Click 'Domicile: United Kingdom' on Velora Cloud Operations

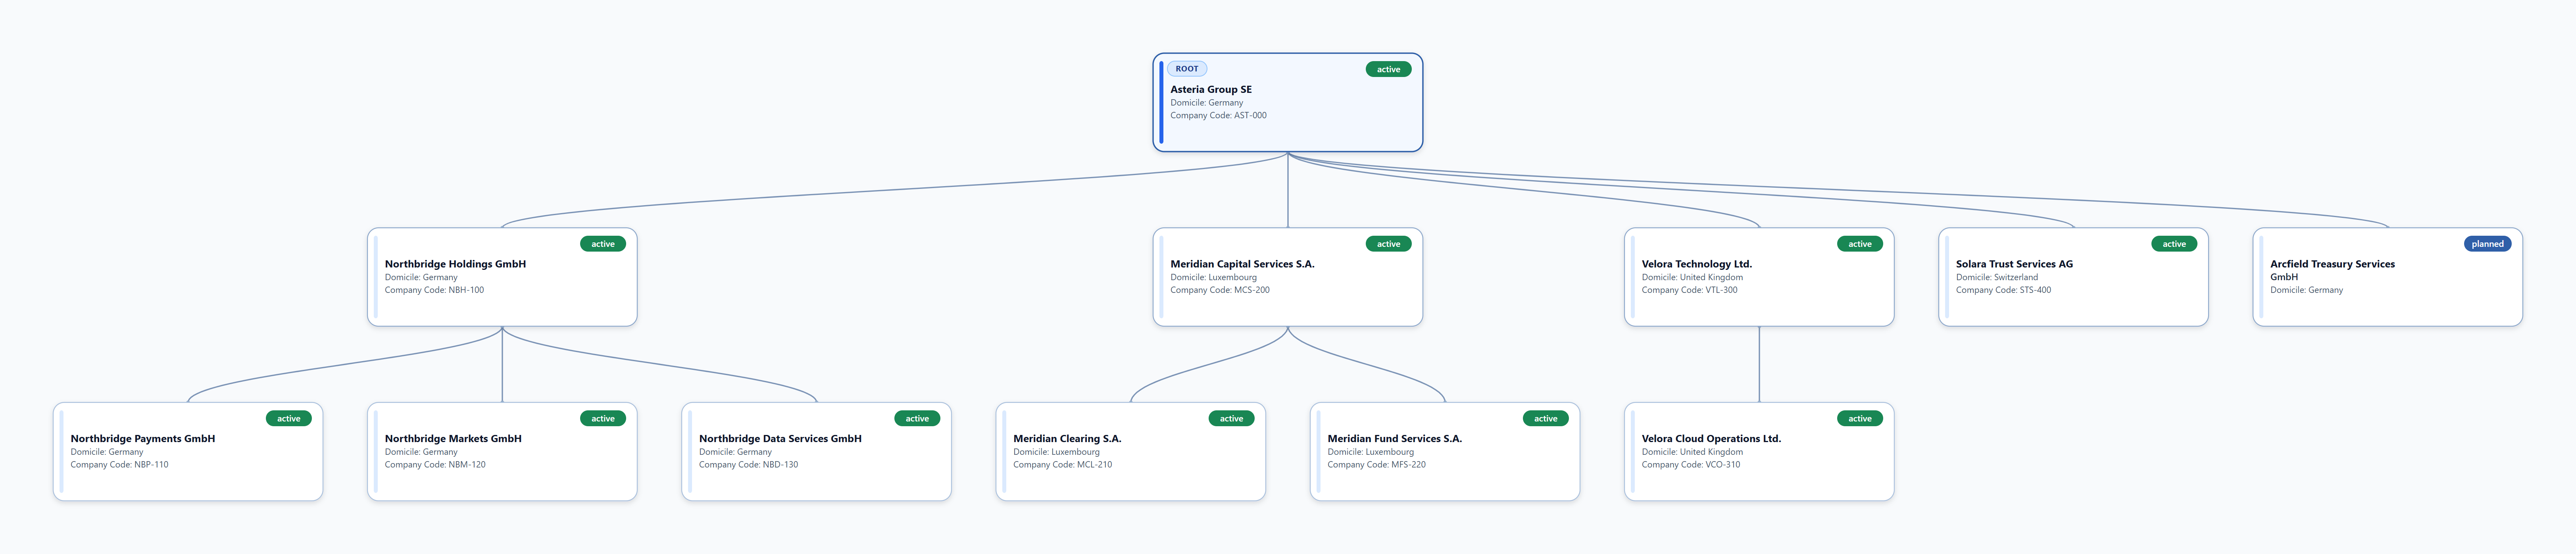tap(1692, 452)
